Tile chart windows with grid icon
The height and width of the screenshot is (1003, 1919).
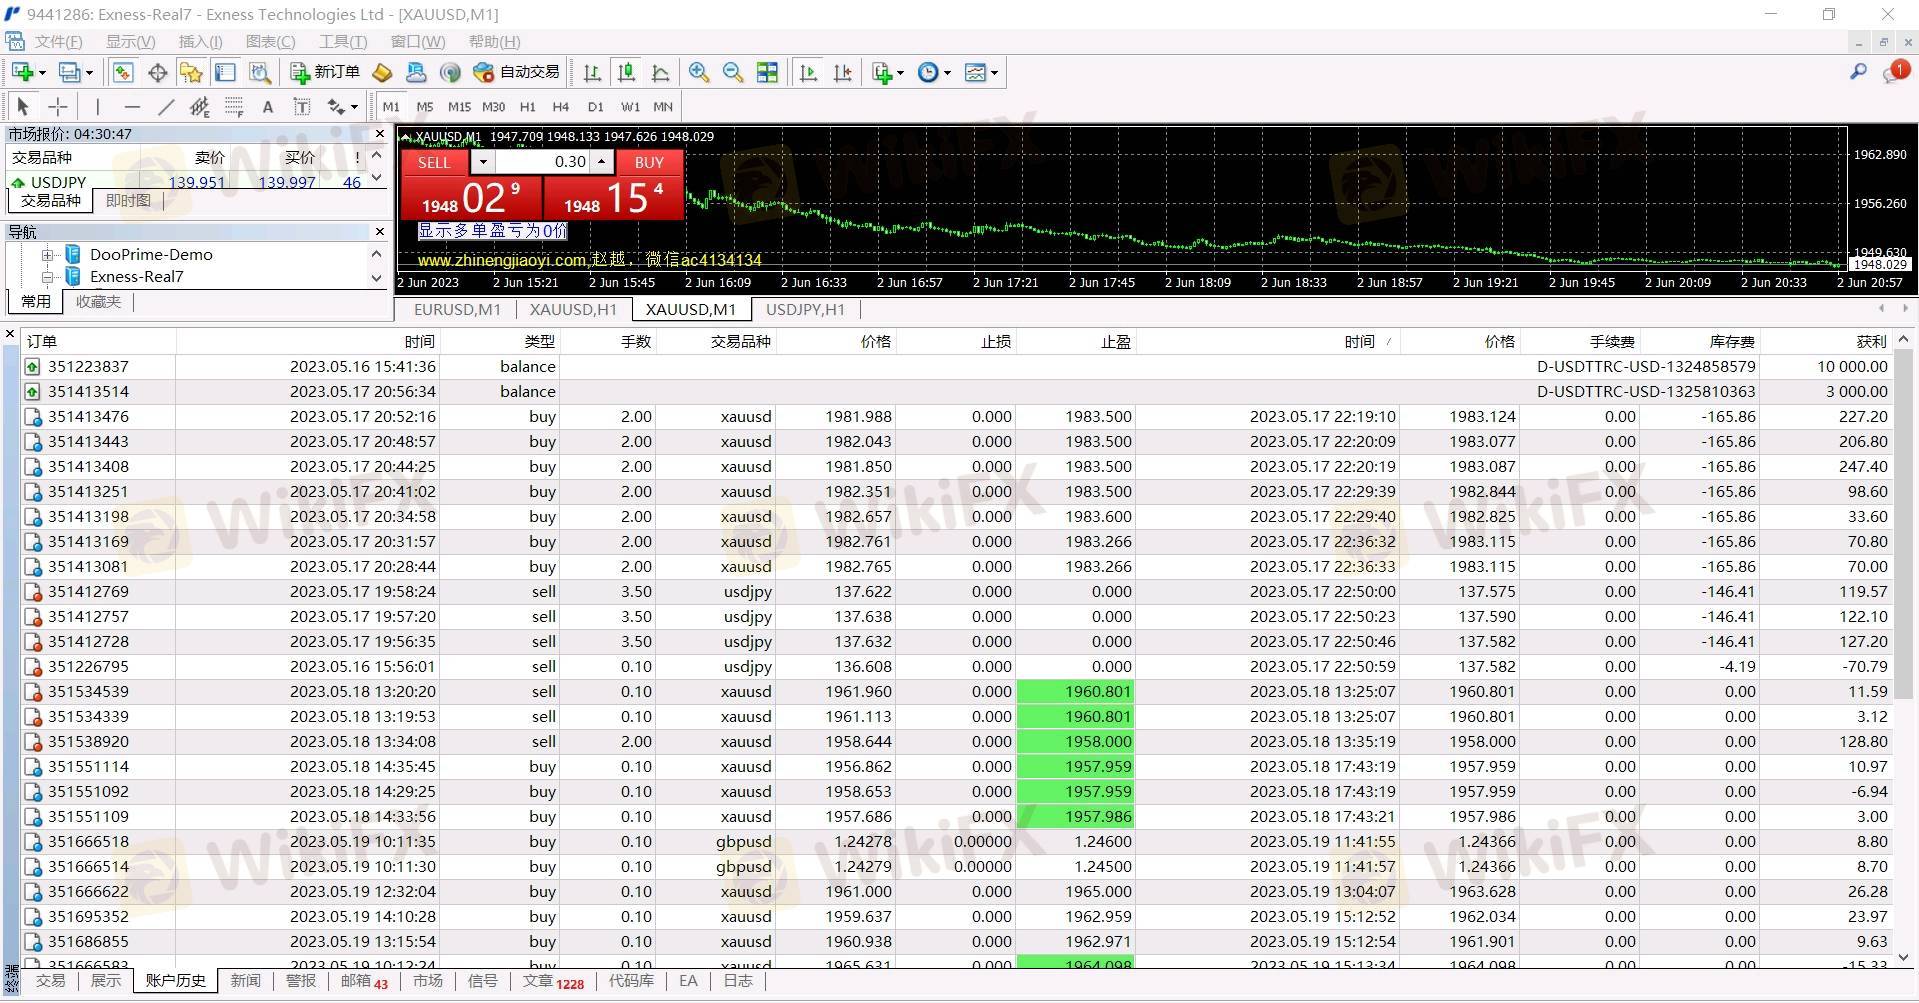(767, 72)
